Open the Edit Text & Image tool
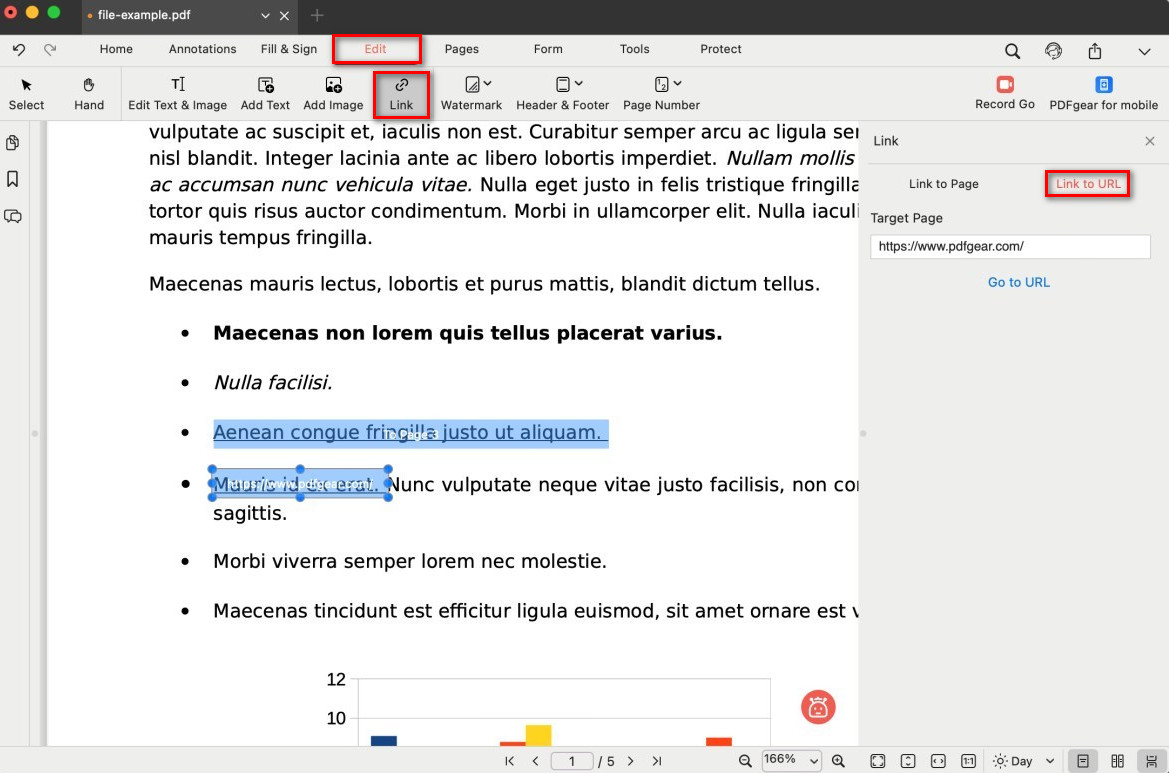1169x773 pixels. [x=177, y=93]
